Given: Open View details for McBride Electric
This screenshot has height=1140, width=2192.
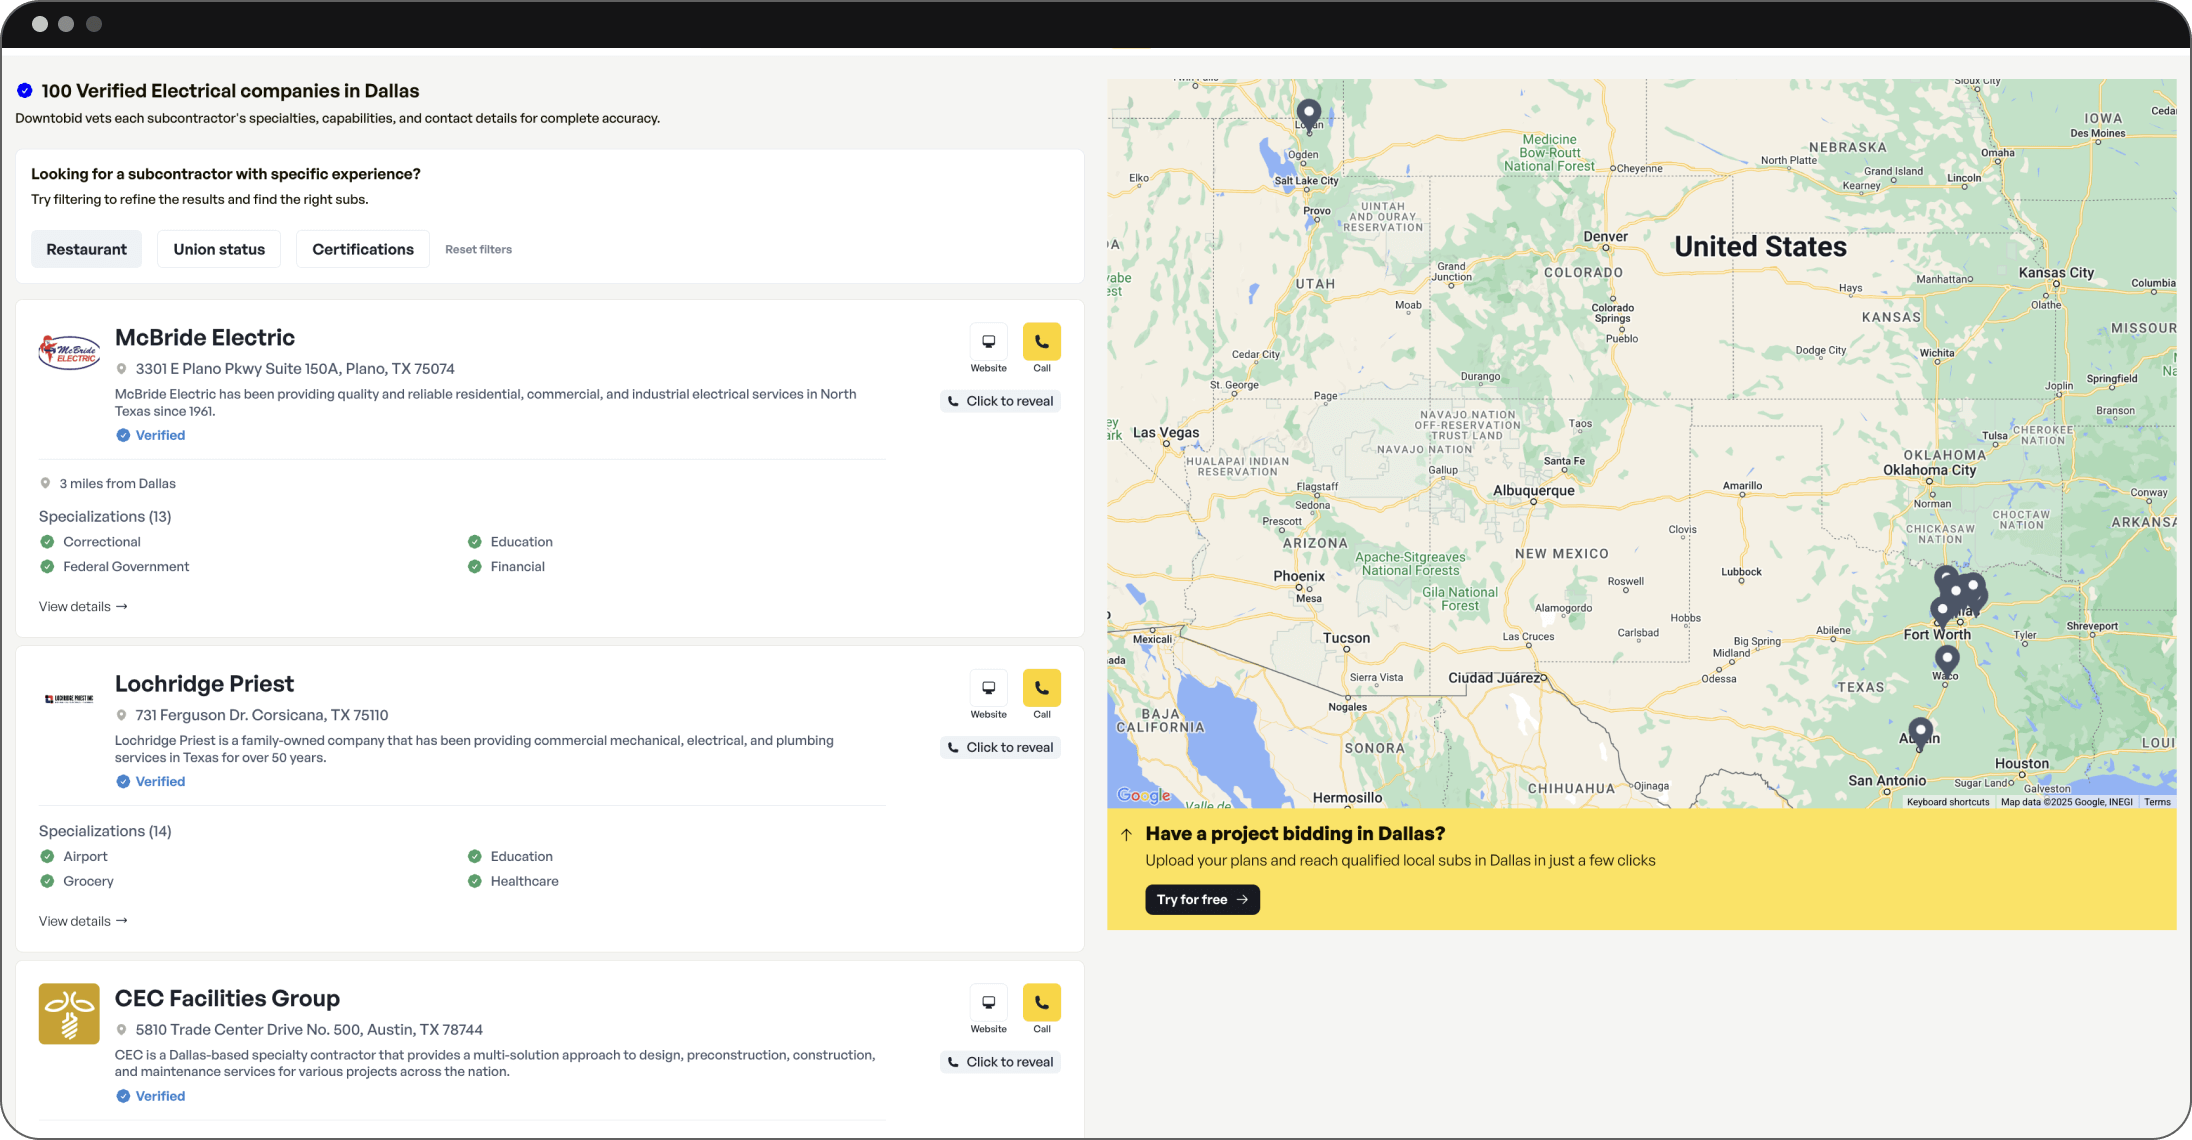Looking at the screenshot, I should 83,606.
